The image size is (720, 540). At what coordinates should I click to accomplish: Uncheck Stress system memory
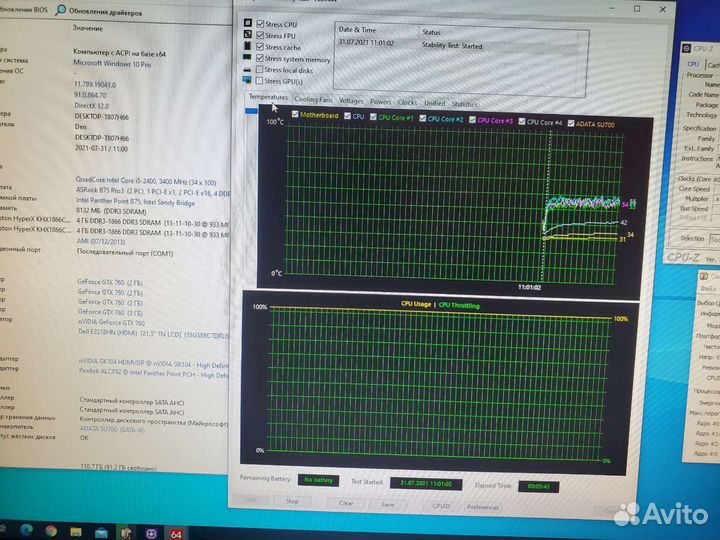(x=260, y=58)
